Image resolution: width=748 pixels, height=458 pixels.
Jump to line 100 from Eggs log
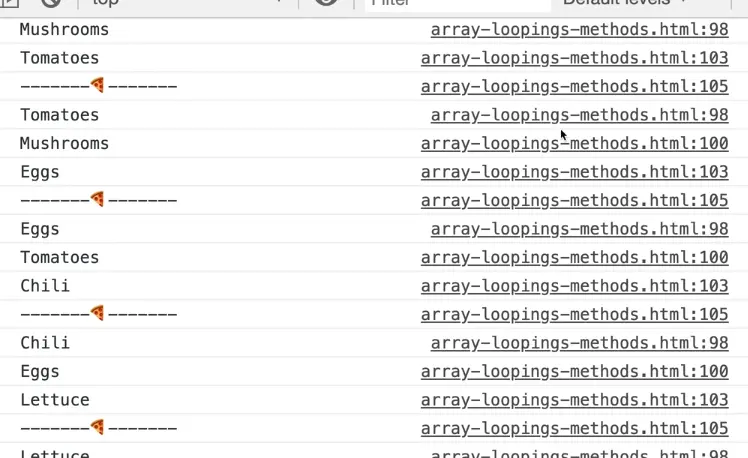click(x=574, y=372)
